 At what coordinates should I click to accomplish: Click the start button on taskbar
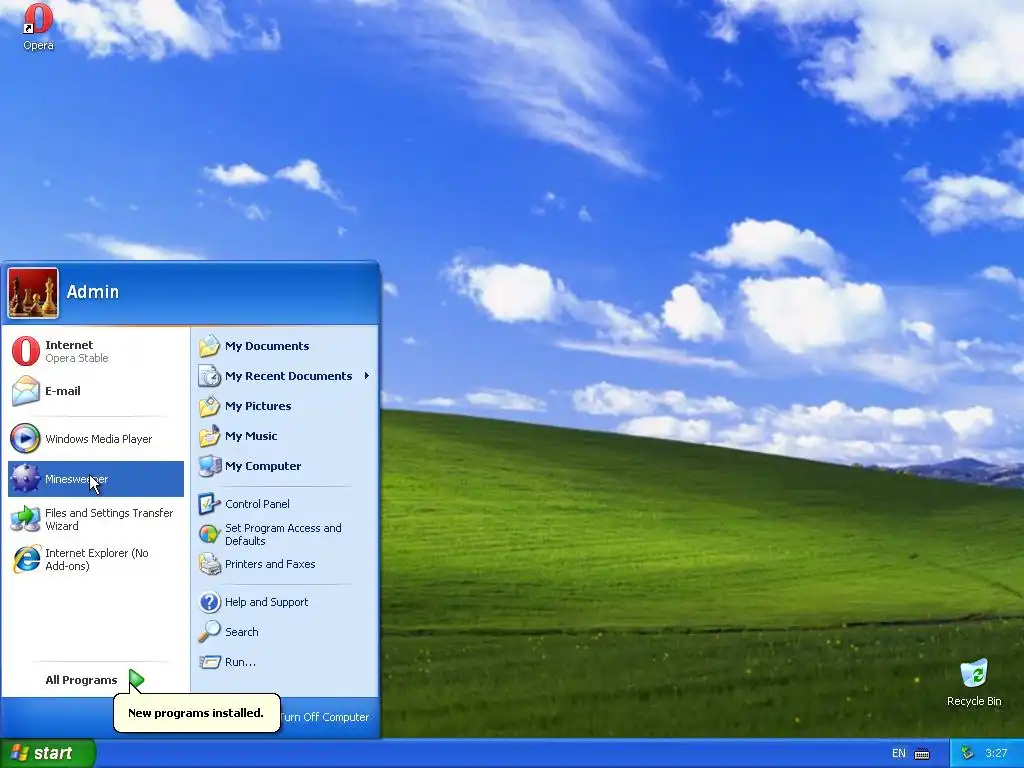pyautogui.click(x=48, y=753)
